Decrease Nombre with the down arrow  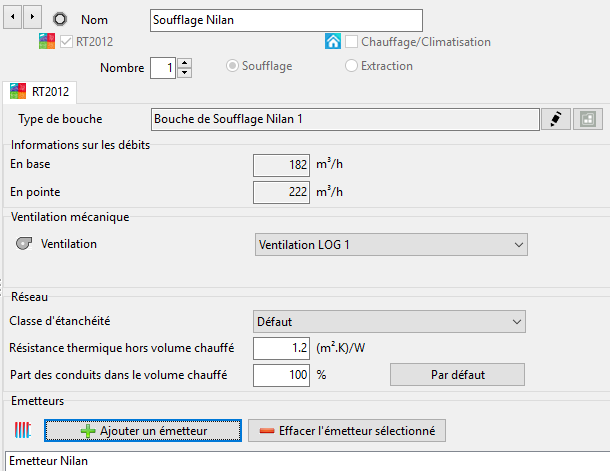pyautogui.click(x=185, y=73)
